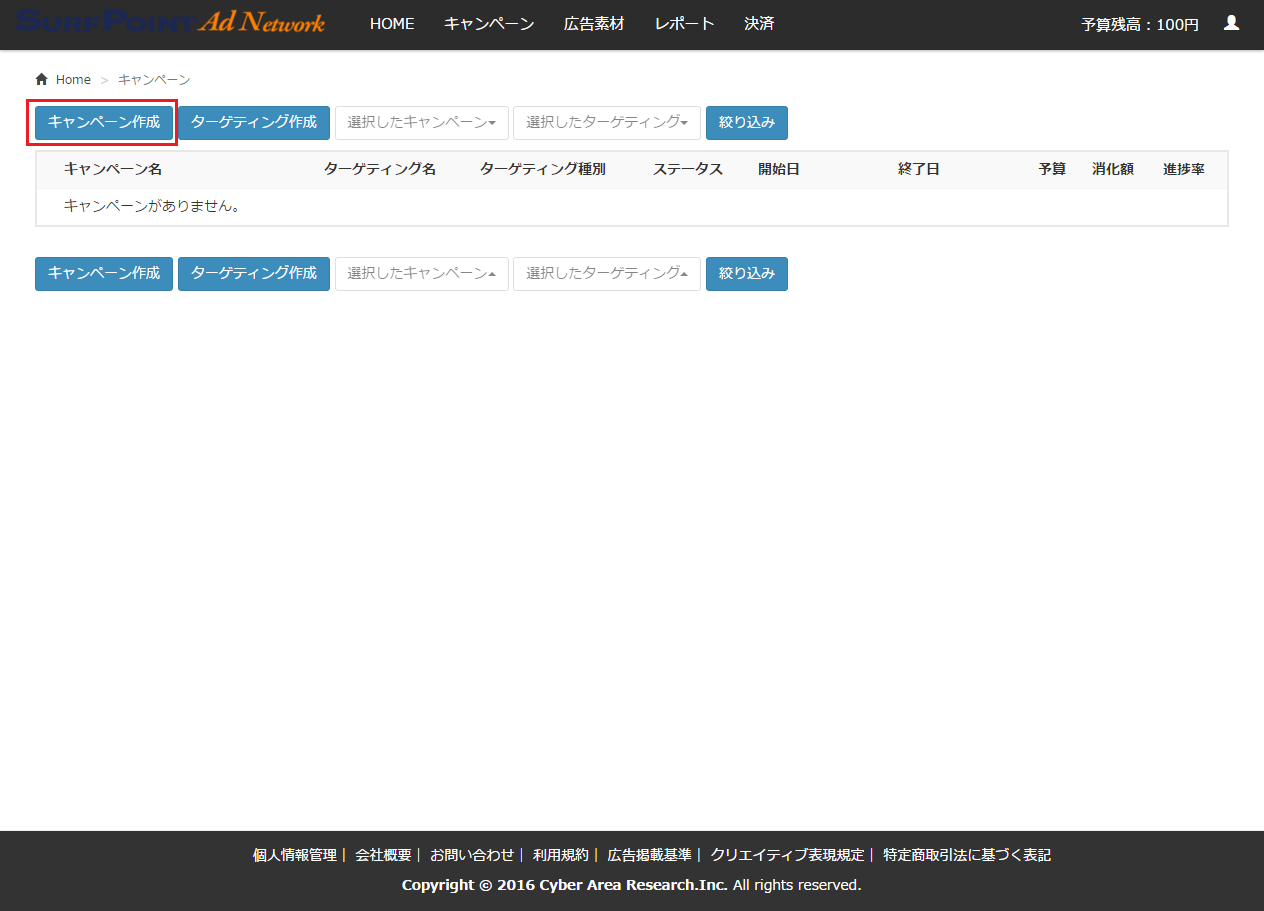Viewport: 1264px width, 911px height.
Task: Click the ステータス column header
Action: point(688,169)
